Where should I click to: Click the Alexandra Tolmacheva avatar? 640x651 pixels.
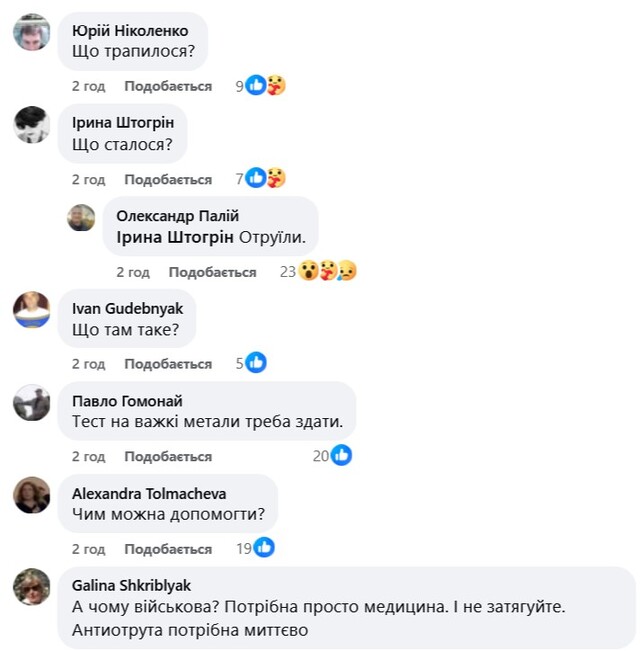32,494
